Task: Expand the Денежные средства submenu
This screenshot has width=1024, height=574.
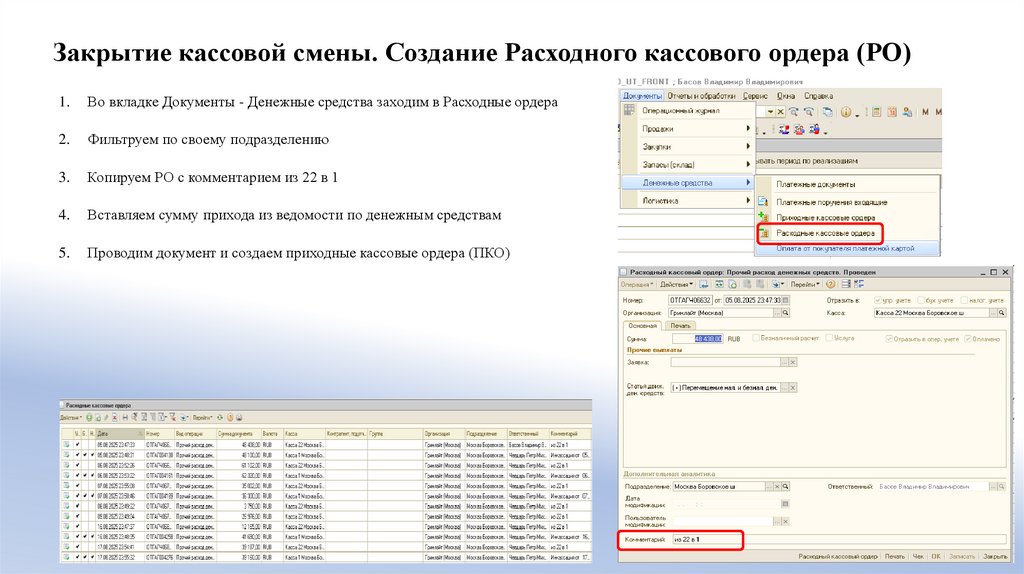Action: tap(686, 183)
